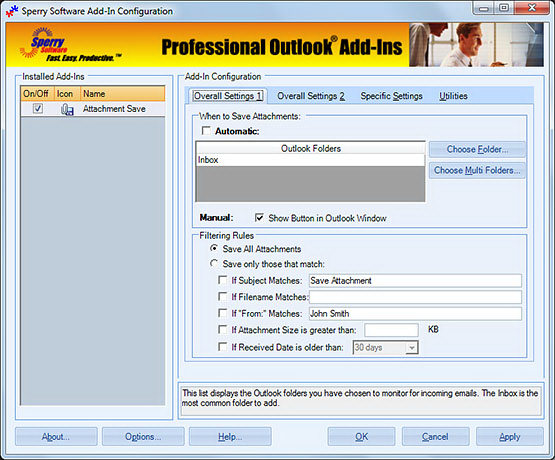555x460 pixels.
Task: Click the Name column header
Action: coord(122,94)
